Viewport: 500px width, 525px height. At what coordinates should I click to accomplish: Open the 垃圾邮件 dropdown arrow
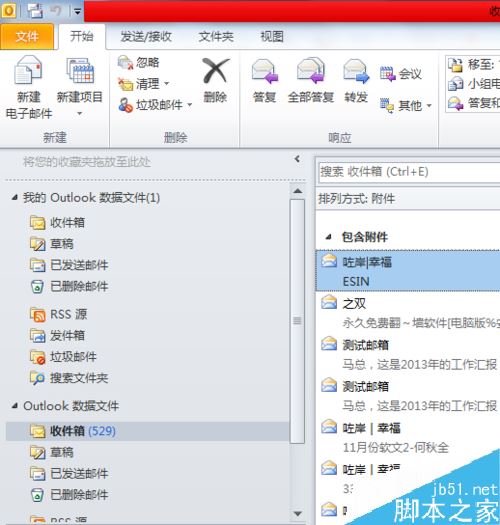(190, 105)
